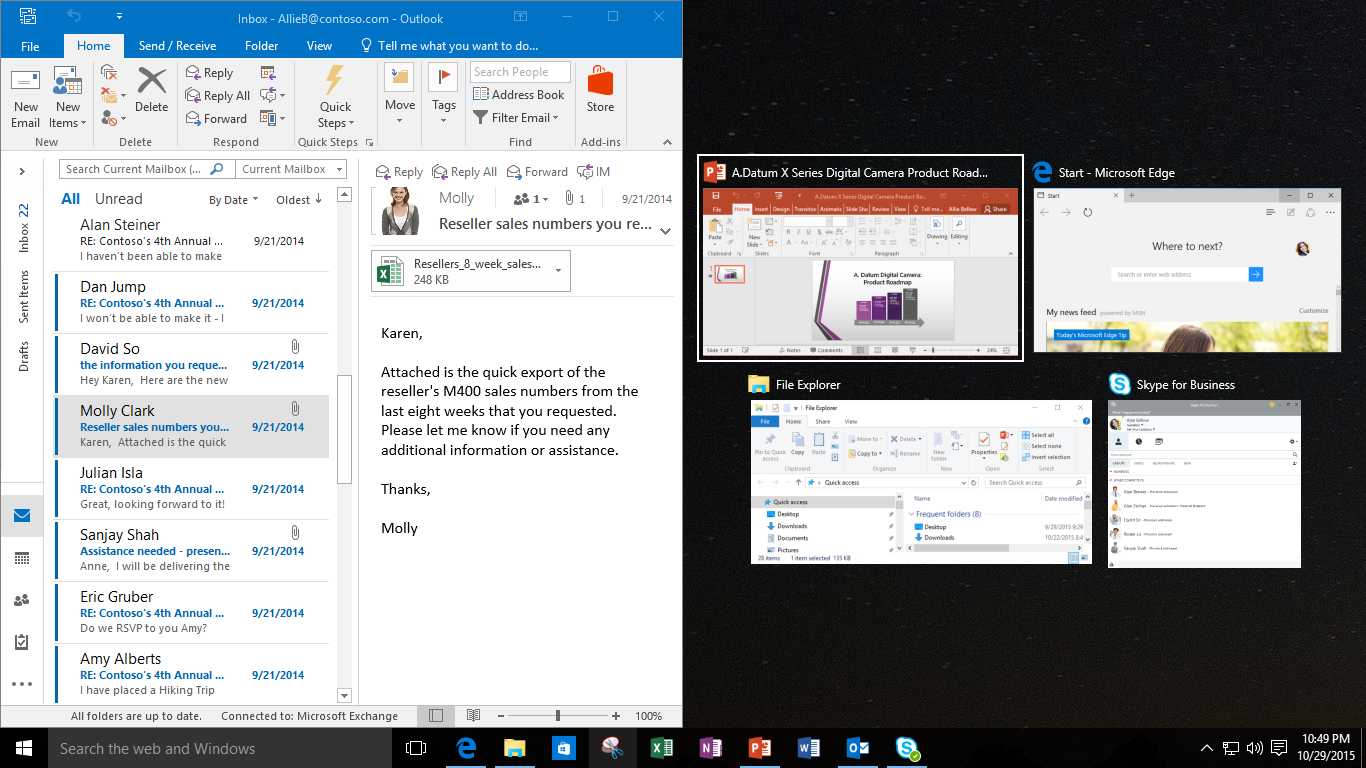This screenshot has height=768, width=1366.
Task: Click Reply in the reading pane
Action: point(399,172)
